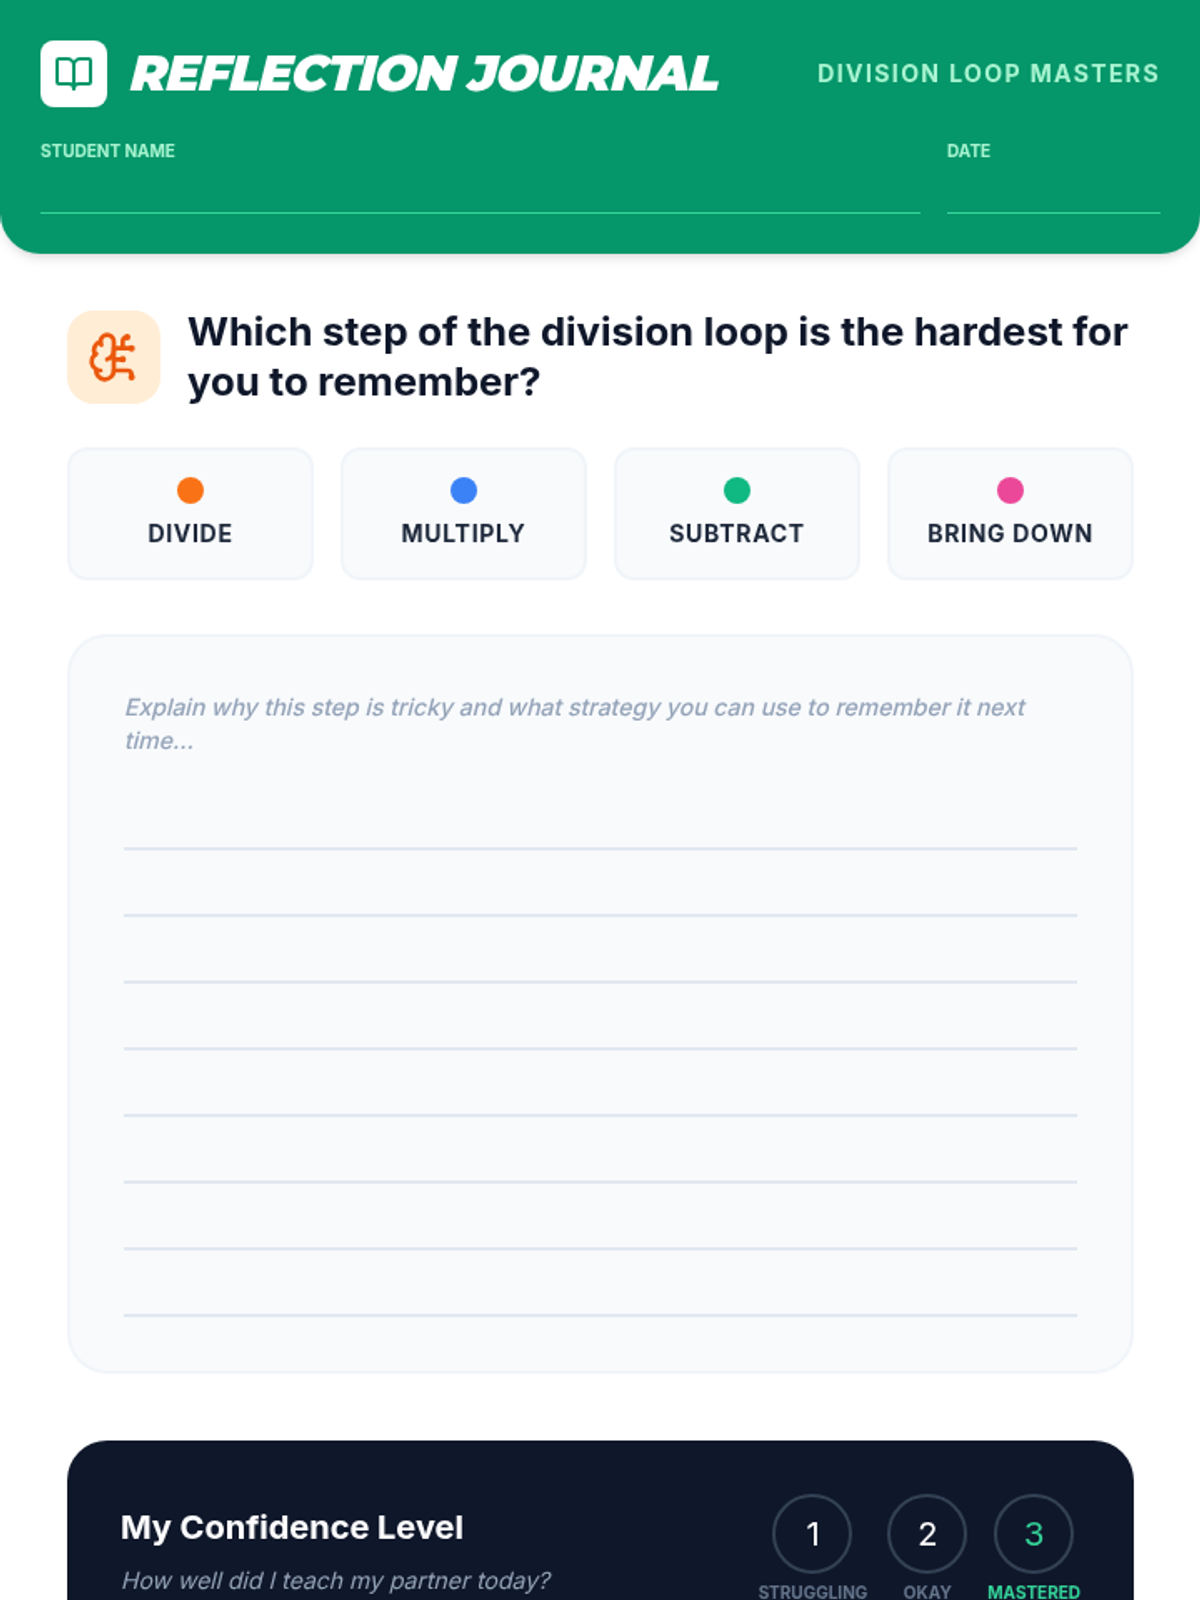Click the orange brain icon
1200x1600 pixels.
click(113, 357)
